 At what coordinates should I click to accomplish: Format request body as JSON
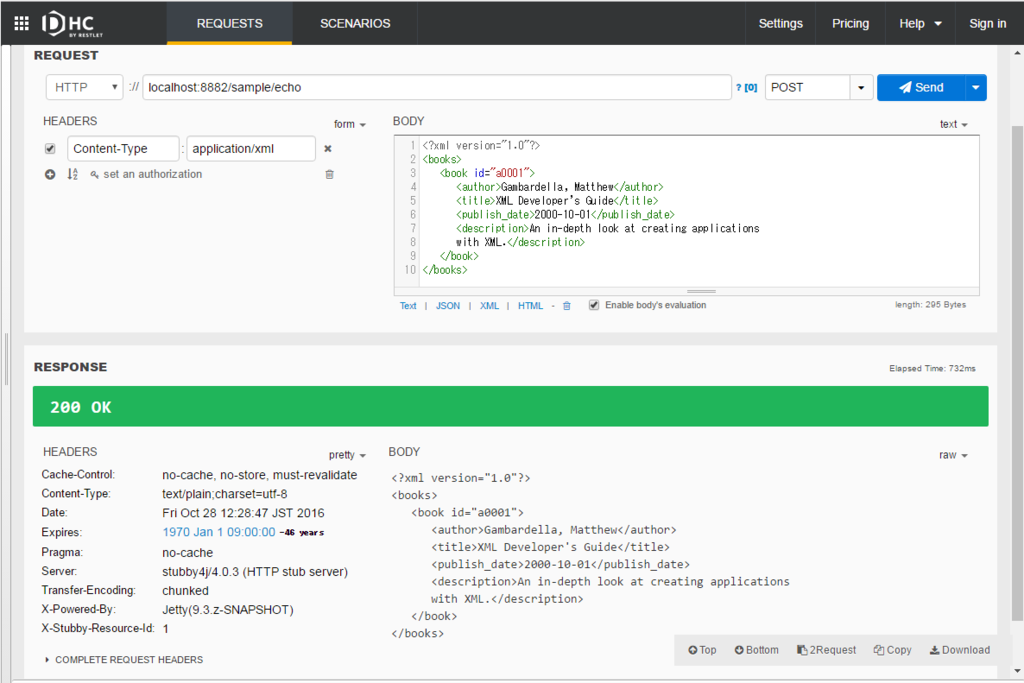point(448,306)
